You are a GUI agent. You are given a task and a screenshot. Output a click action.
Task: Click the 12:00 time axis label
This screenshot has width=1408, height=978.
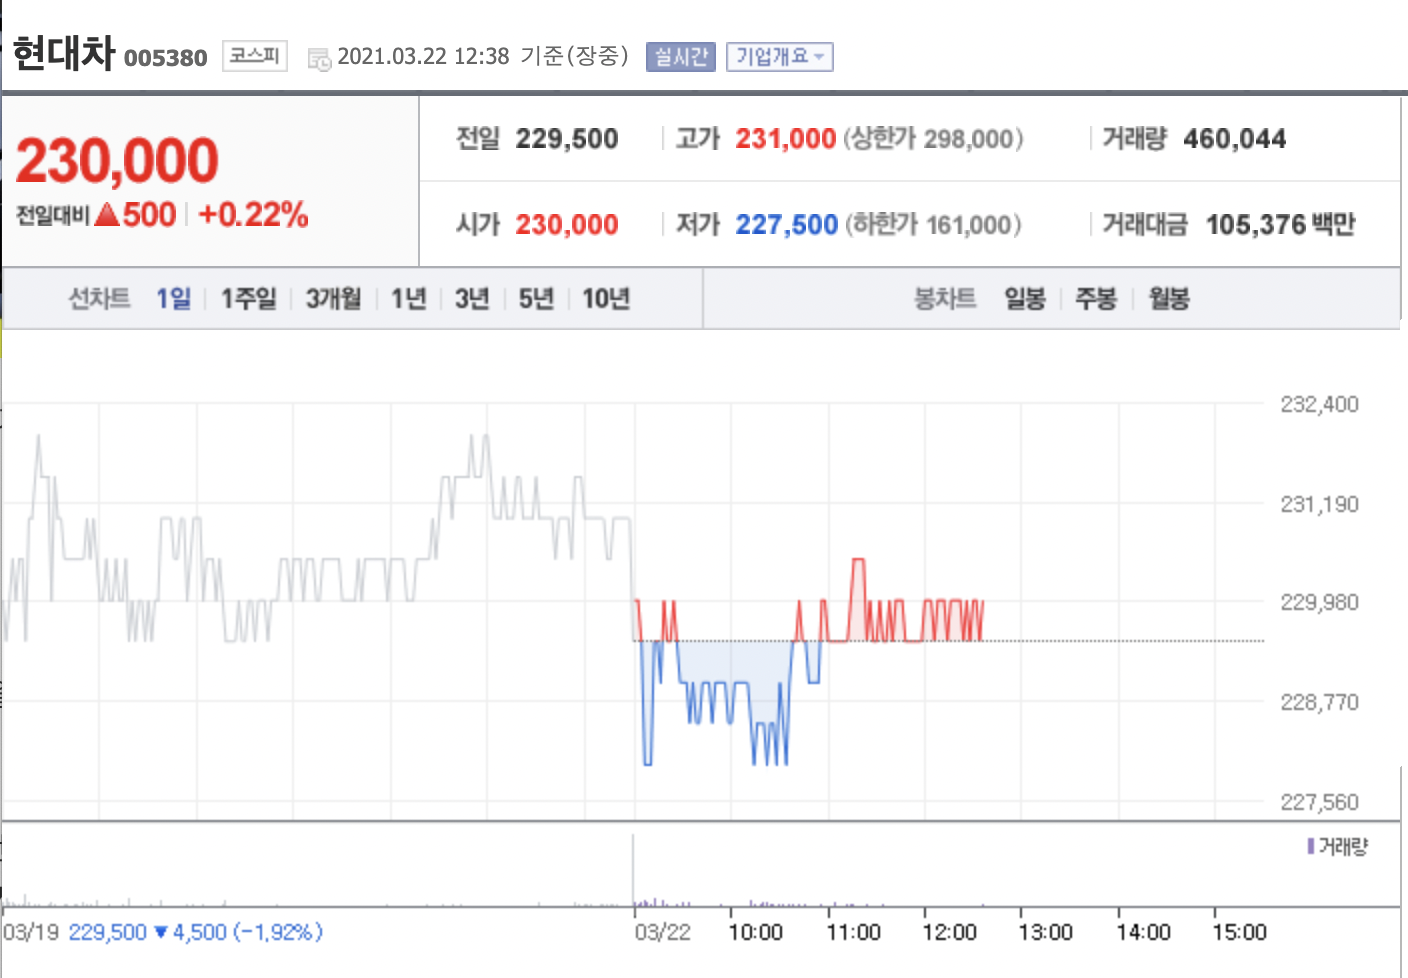[949, 932]
